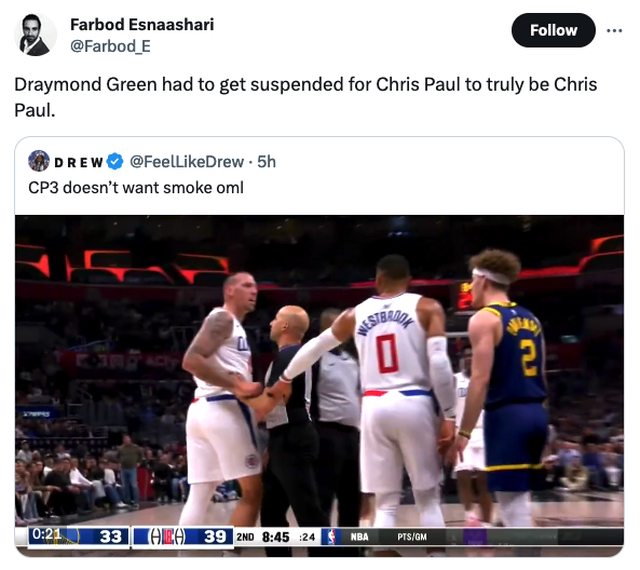Click the DREW display name in quoted tweet
Screen dimensions: 640x570
pos(79,162)
